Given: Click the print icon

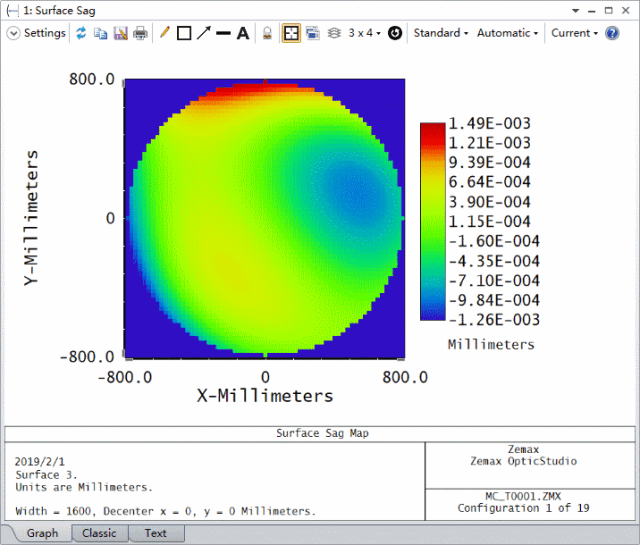Looking at the screenshot, I should pyautogui.click(x=140, y=33).
